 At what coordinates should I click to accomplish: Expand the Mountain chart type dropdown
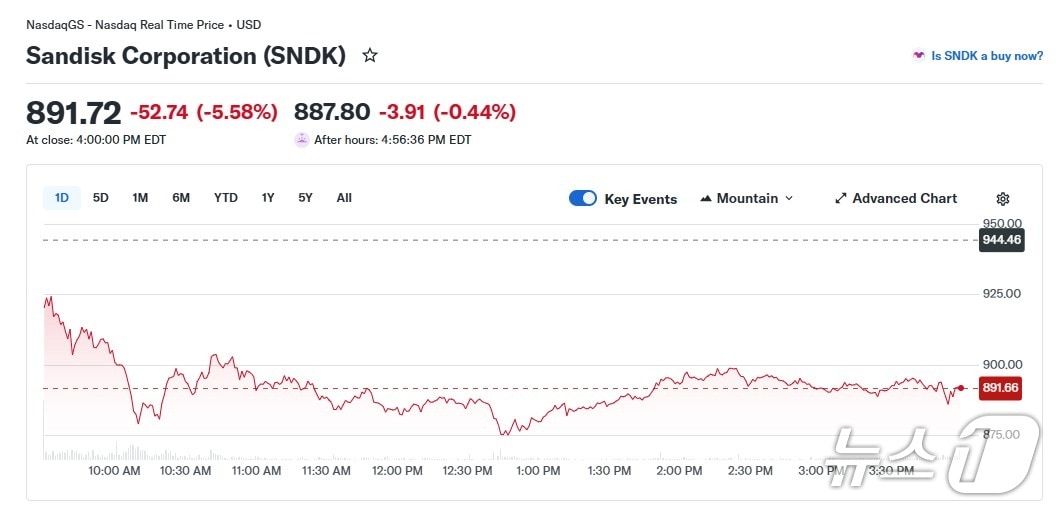pyautogui.click(x=746, y=198)
